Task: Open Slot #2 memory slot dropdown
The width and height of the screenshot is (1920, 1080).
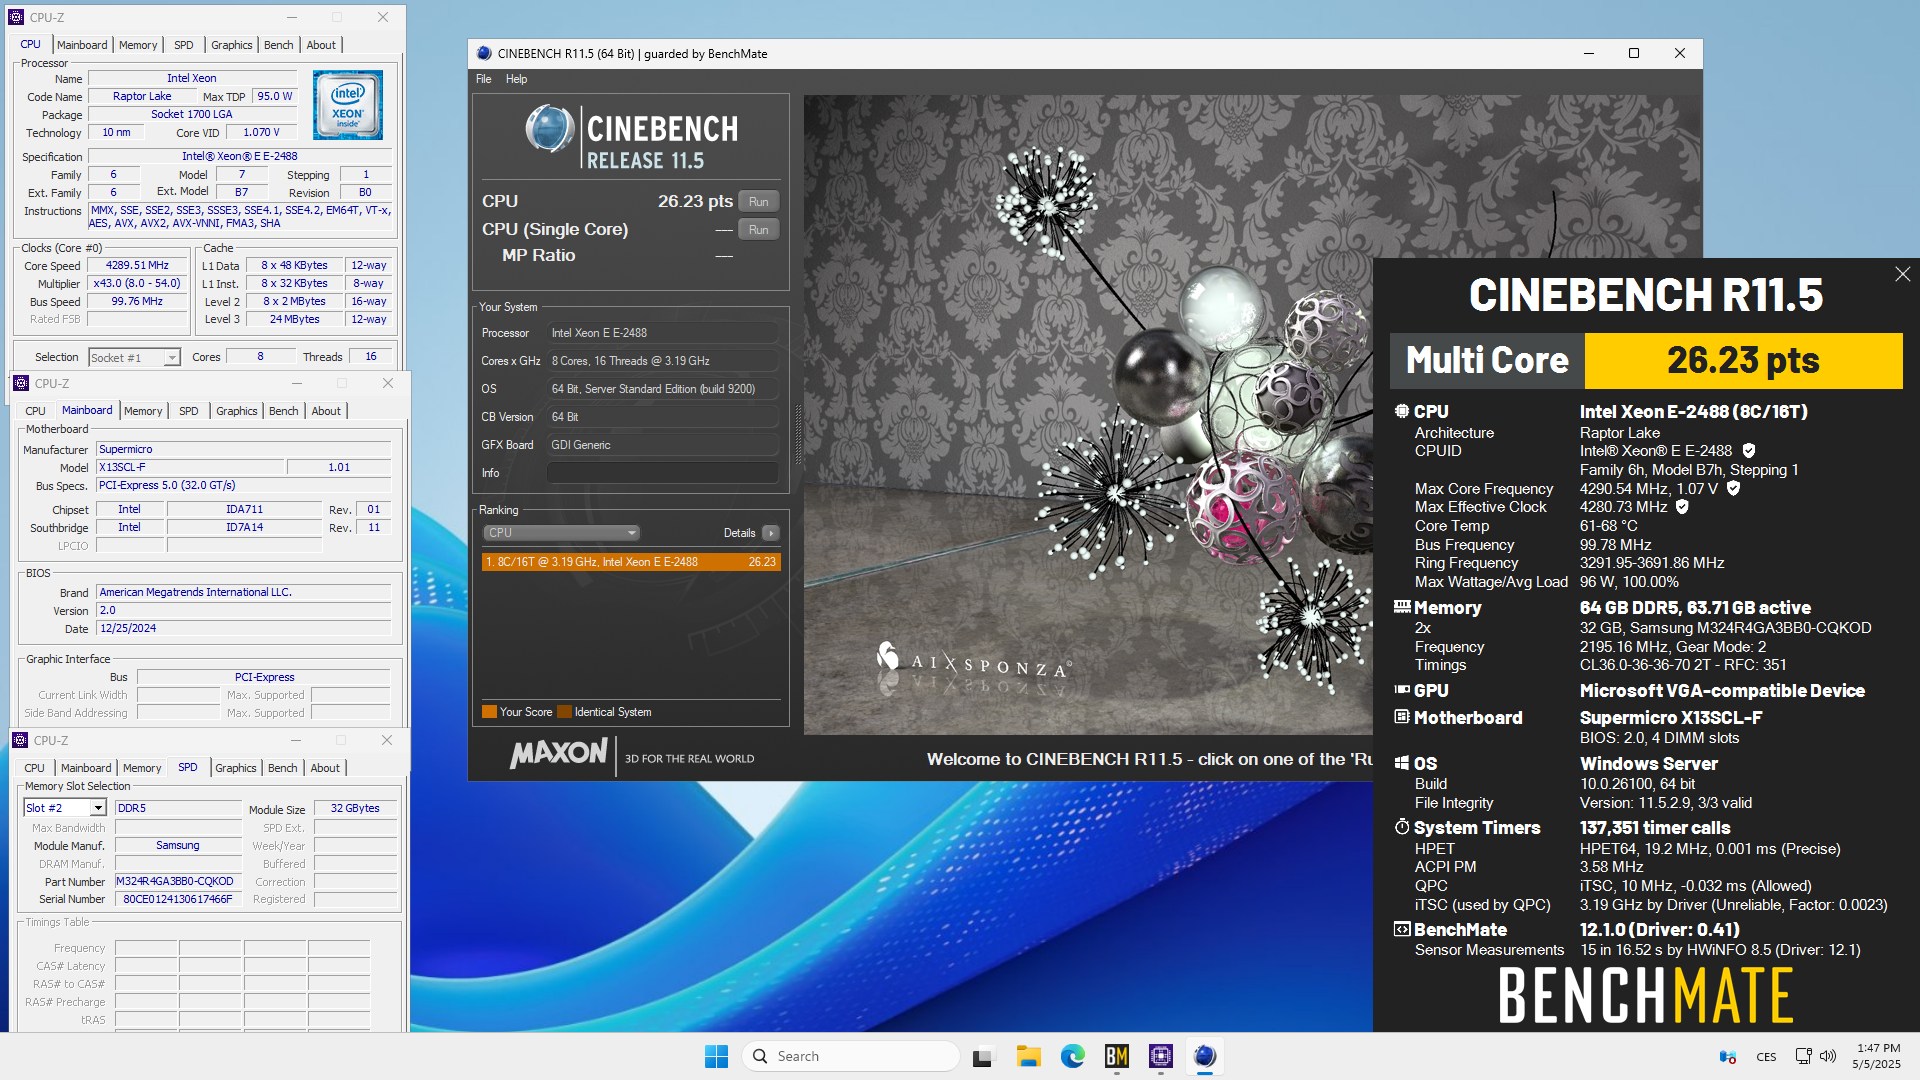Action: coord(65,808)
